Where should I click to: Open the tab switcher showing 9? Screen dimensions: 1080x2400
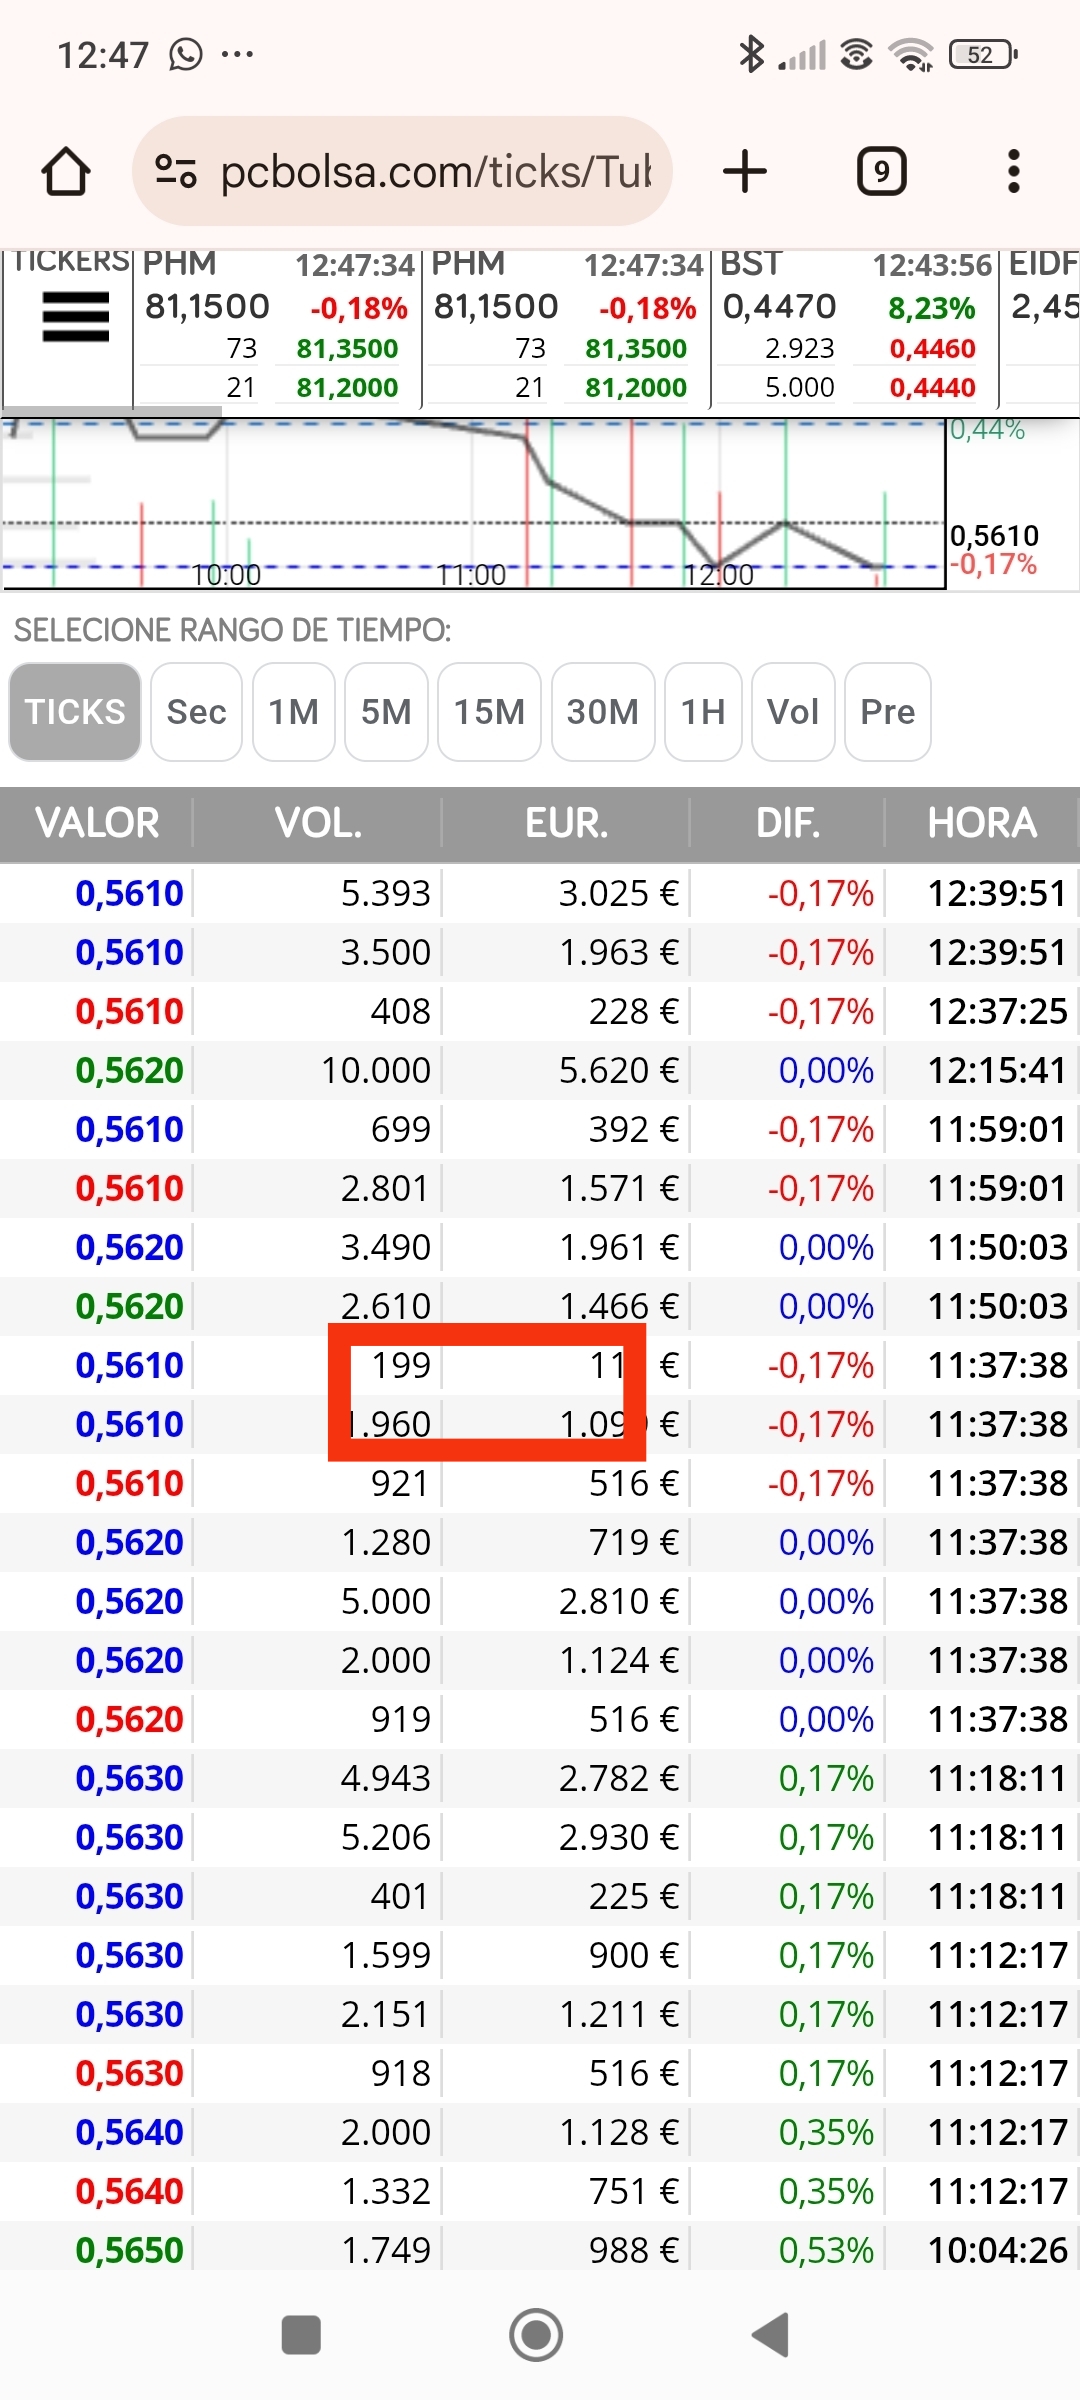[x=882, y=171]
